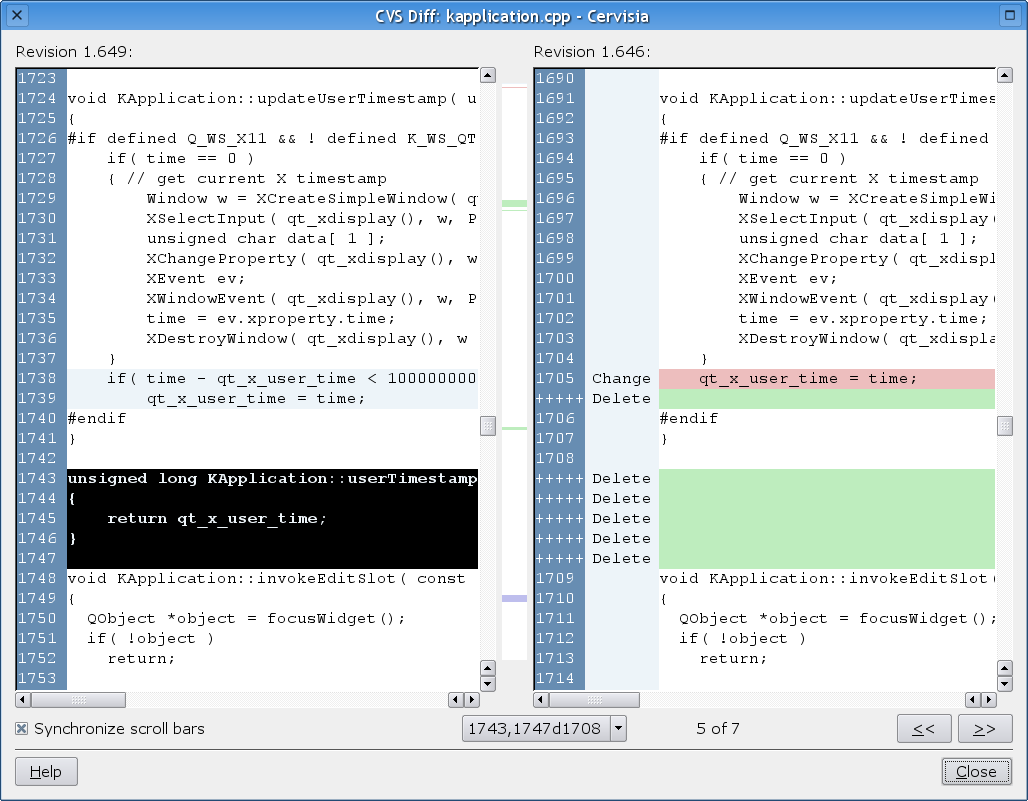Click the right pane's horizontal scroll-right arrow
The width and height of the screenshot is (1028, 801).
coord(989,700)
